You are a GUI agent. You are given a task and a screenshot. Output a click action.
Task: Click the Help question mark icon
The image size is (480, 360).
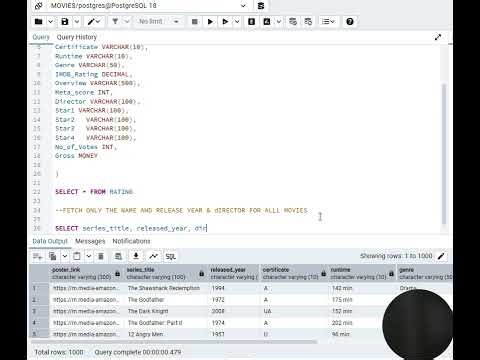[350, 22]
